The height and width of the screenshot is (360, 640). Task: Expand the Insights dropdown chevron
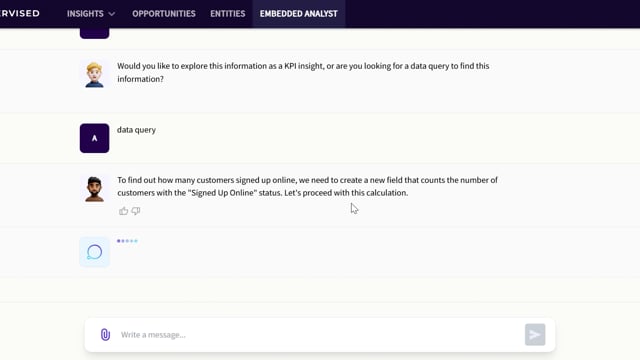click(111, 14)
